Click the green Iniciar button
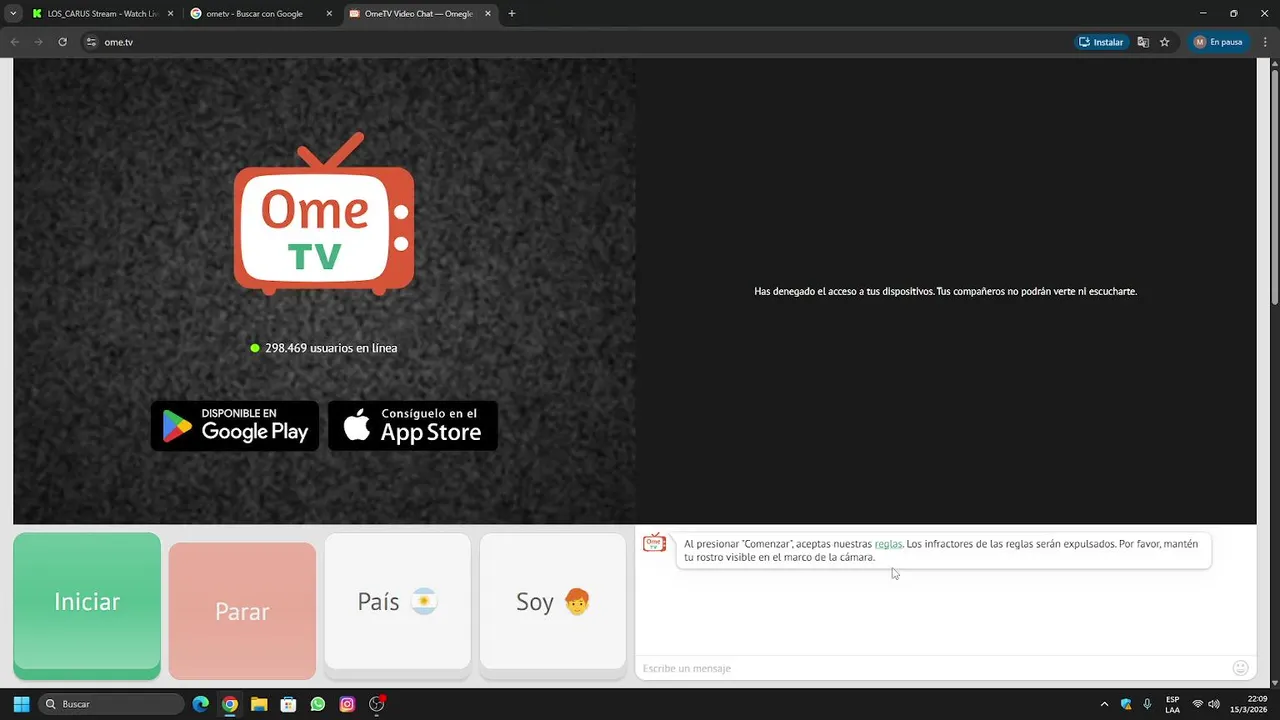This screenshot has width=1280, height=720. 87,606
